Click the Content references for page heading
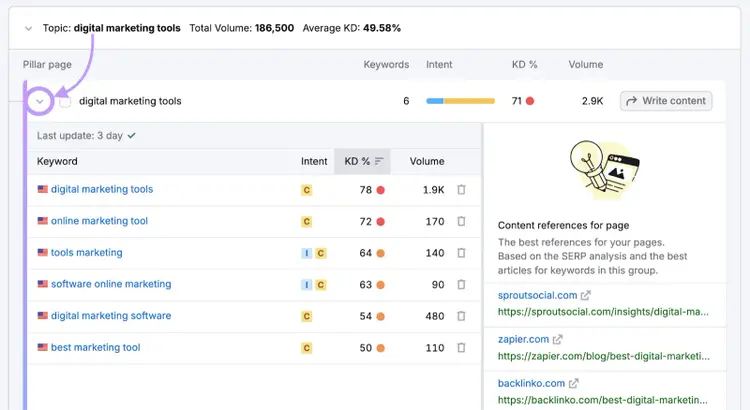Image resolution: width=750 pixels, height=410 pixels. tap(563, 225)
